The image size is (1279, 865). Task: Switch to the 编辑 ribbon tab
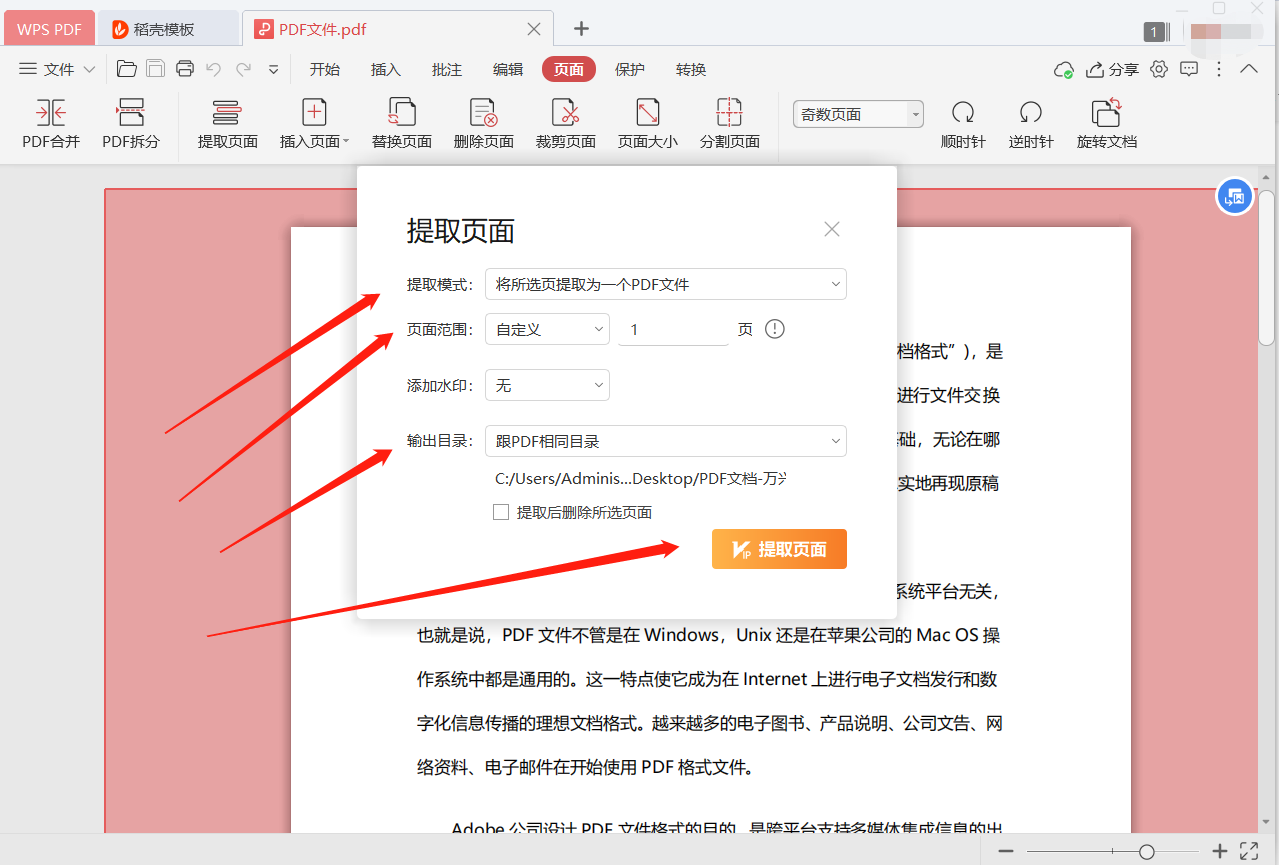[506, 69]
